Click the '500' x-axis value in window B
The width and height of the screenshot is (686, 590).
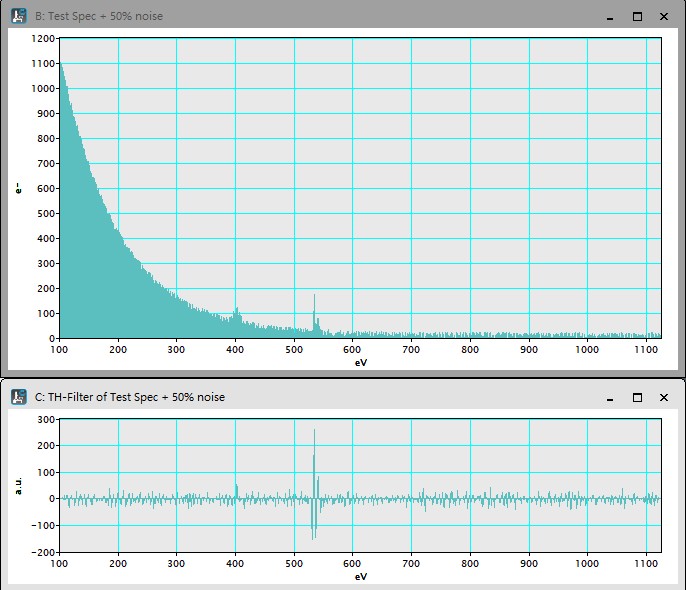294,349
